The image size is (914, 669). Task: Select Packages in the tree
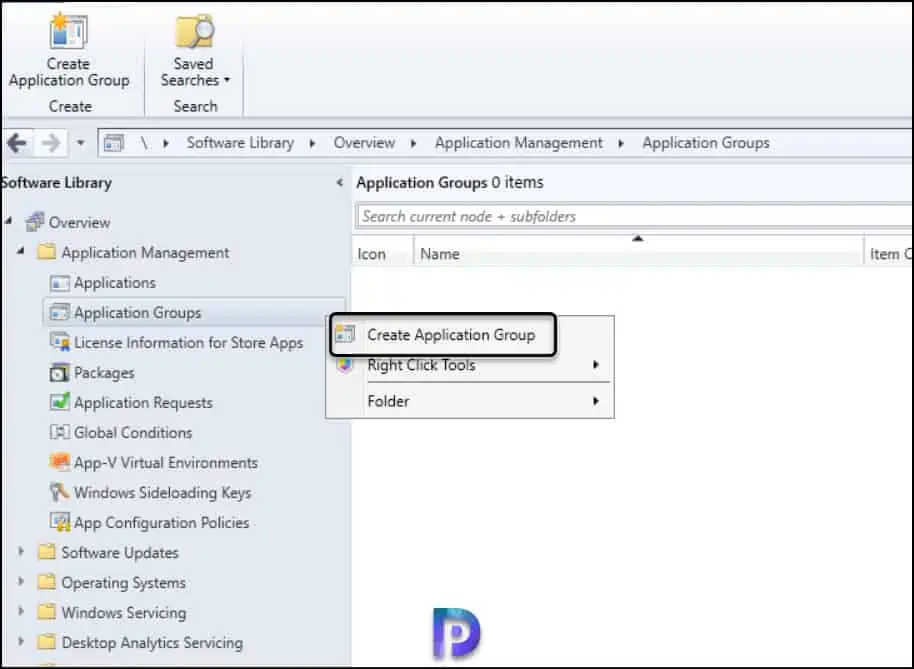pos(104,372)
